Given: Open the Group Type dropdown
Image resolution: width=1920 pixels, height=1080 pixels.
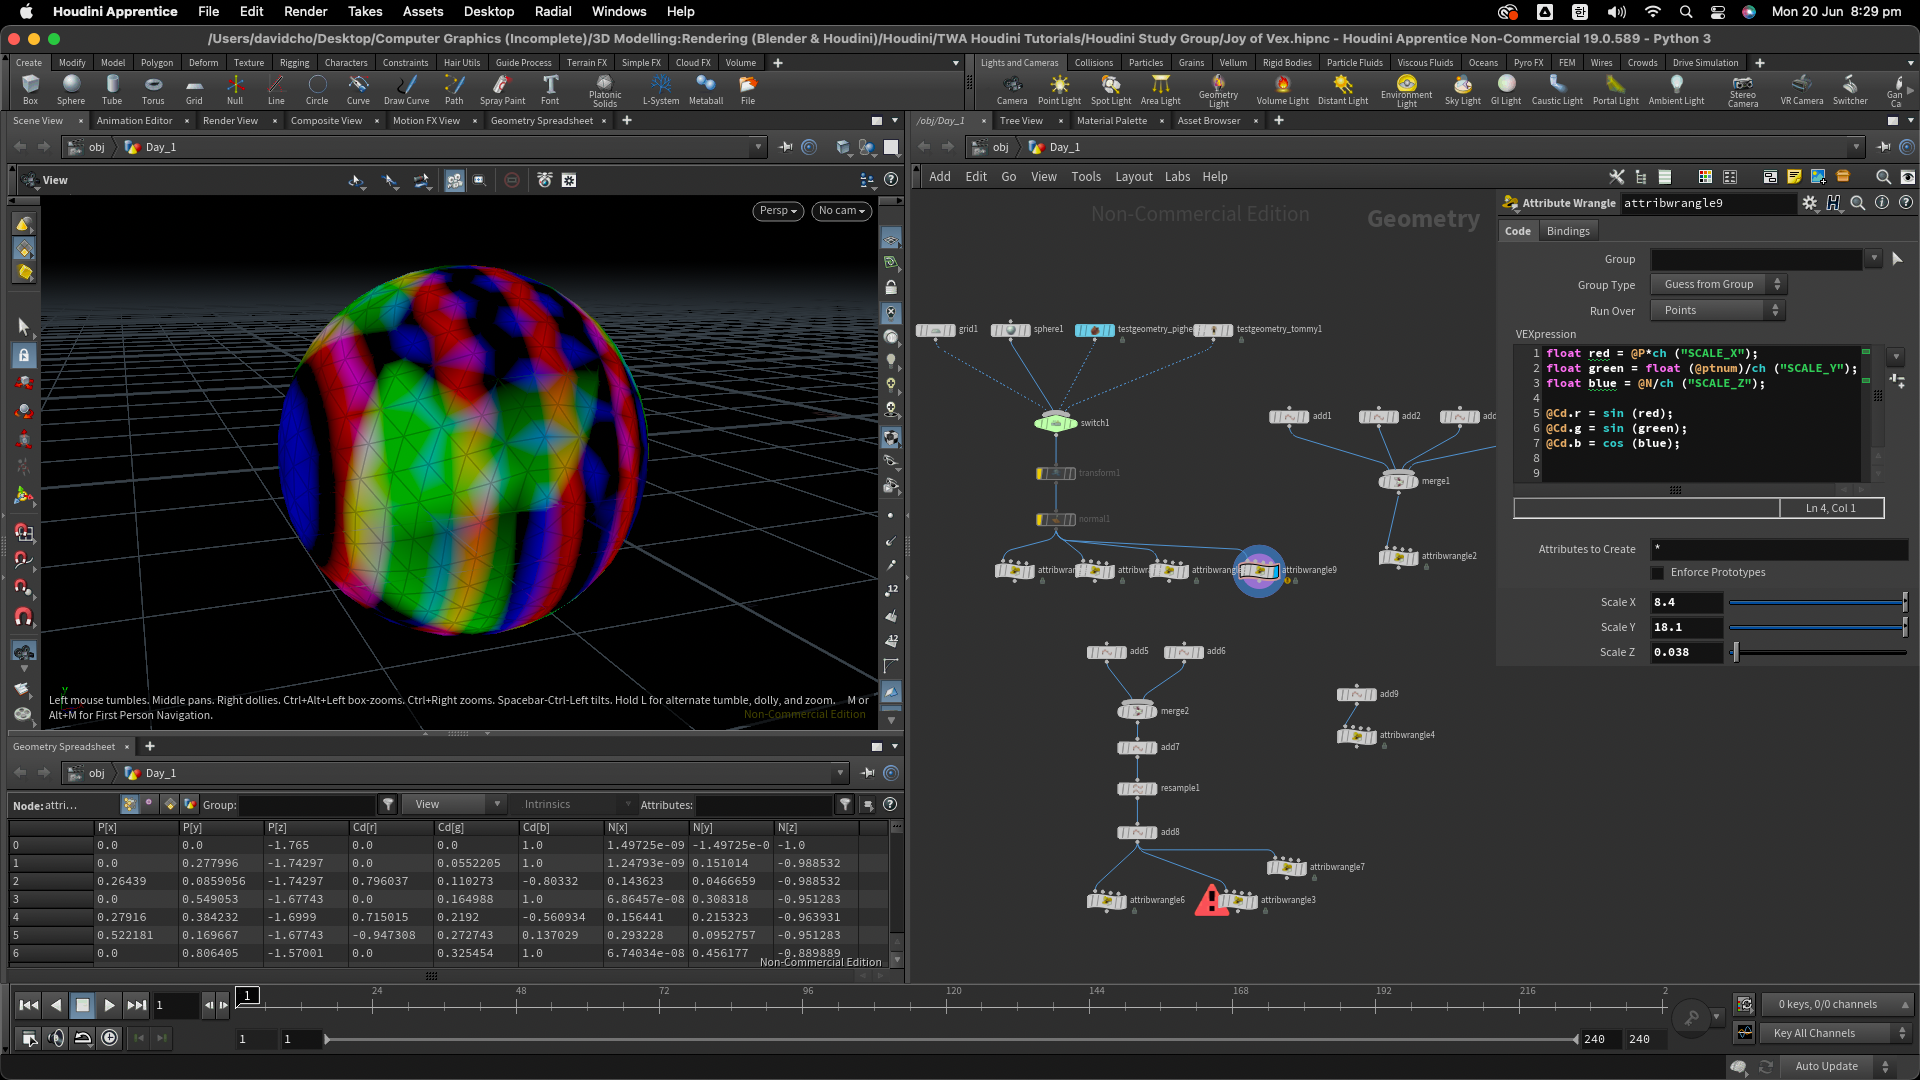Looking at the screenshot, I should coord(1717,285).
